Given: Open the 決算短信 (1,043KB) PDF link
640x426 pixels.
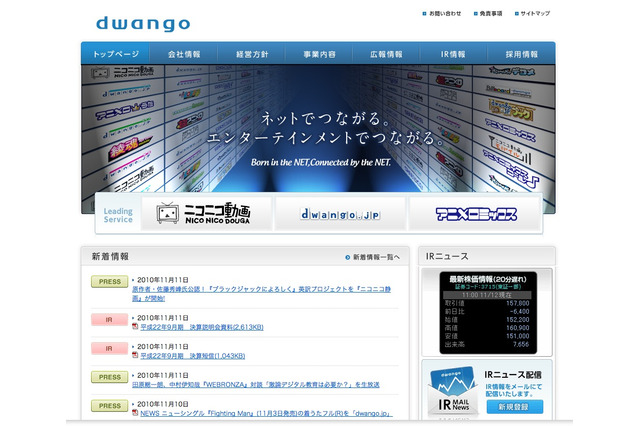Looking at the screenshot, I should [x=193, y=356].
